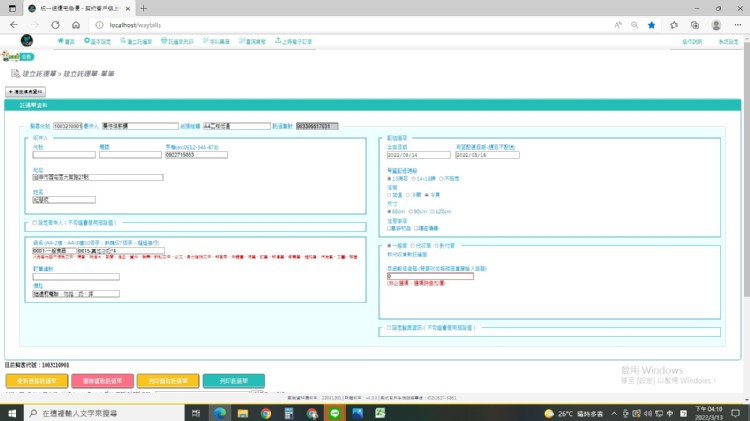Open LINE app from taskbar
This screenshot has width=750, height=421.
[334, 413]
